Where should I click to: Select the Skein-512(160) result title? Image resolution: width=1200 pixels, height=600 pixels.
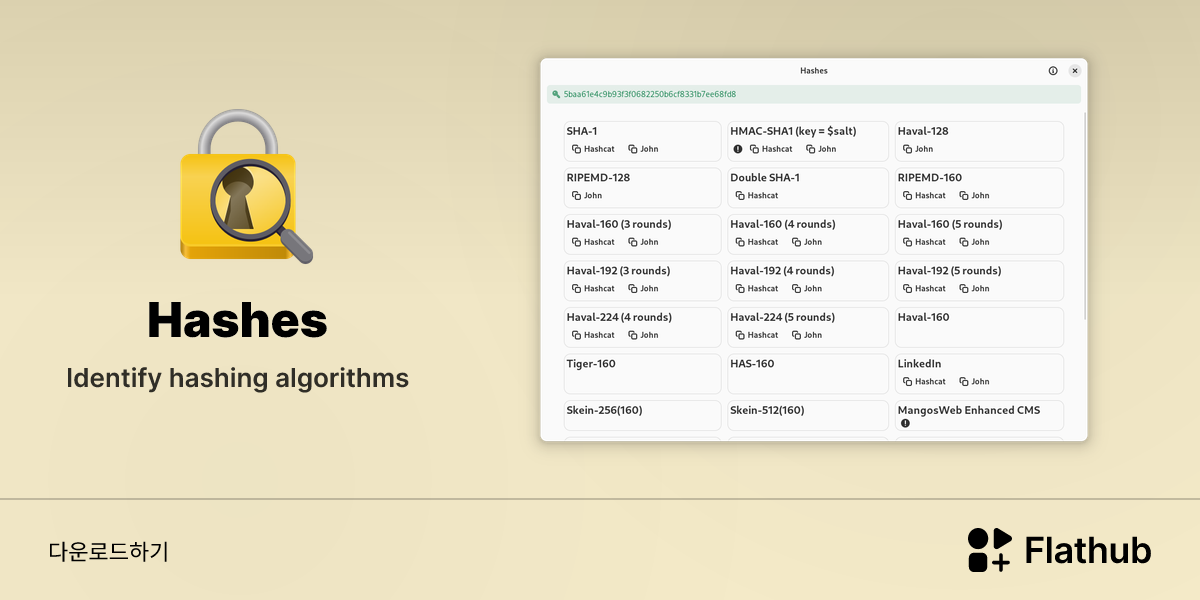pyautogui.click(x=767, y=410)
